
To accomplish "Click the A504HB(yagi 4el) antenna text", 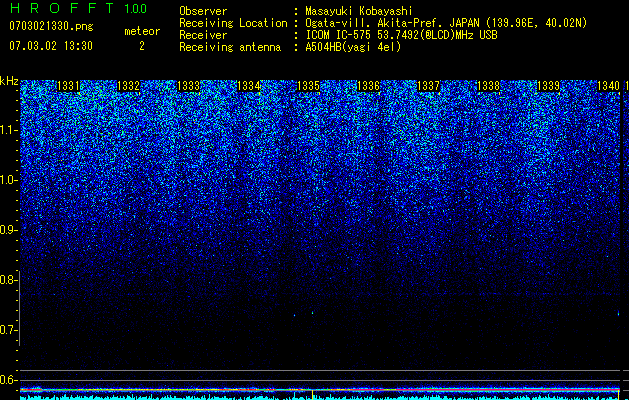I will click(x=353, y=47).
